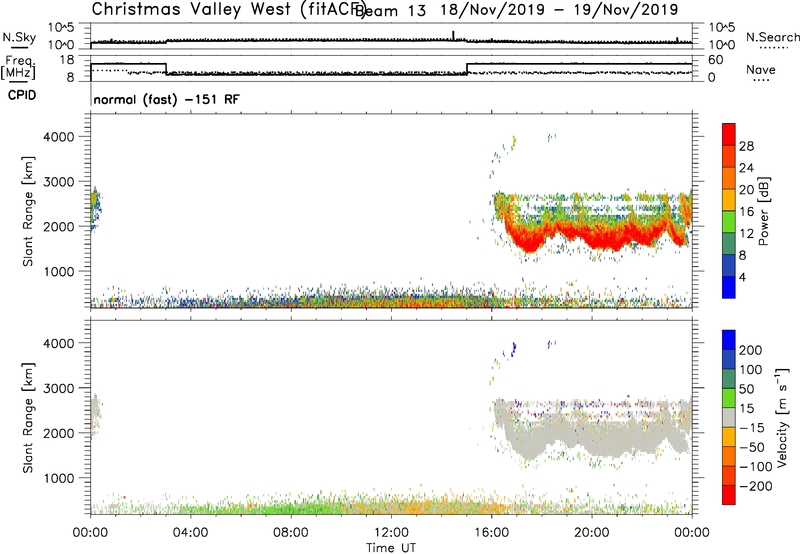Screen dimensions: 800x554
Task: Click the blue bottom segment of the power color bar
Action: 729,287
